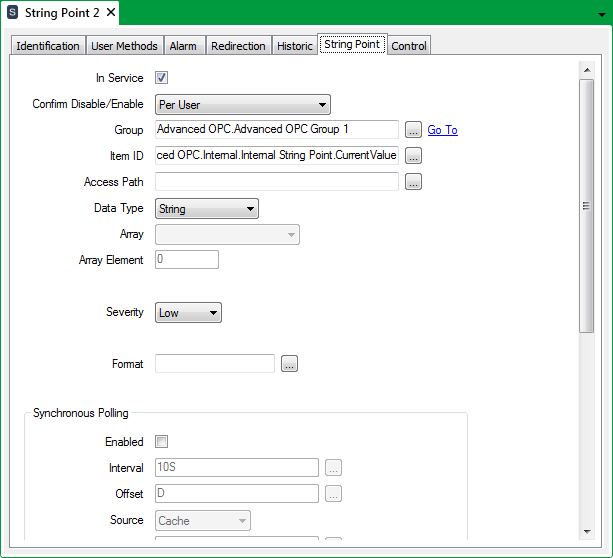The height and width of the screenshot is (558, 613).
Task: Click the Format text field
Action: click(x=215, y=364)
